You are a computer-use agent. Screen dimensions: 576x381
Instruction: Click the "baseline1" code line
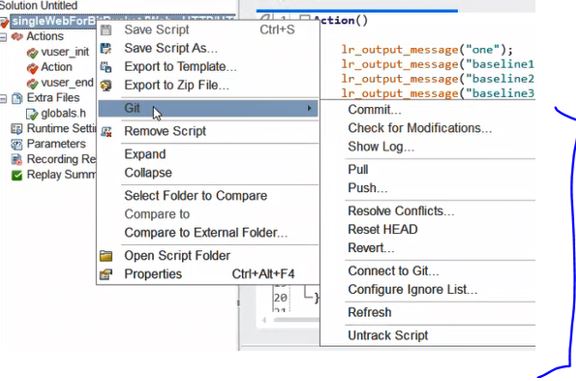point(438,64)
